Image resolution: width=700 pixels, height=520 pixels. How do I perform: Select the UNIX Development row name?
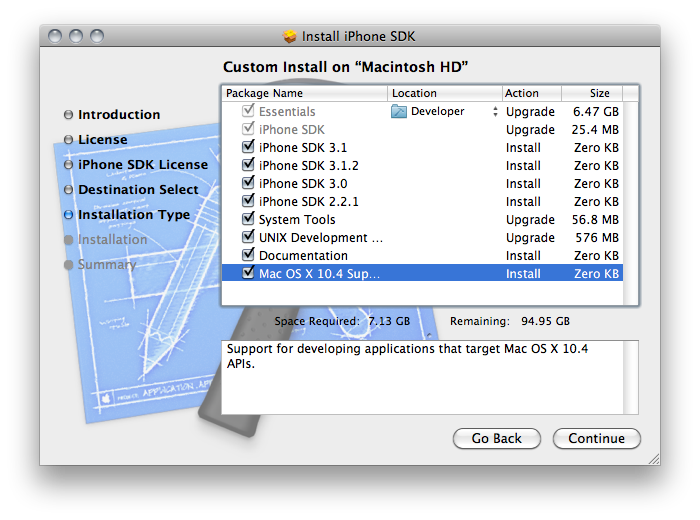pyautogui.click(x=321, y=237)
